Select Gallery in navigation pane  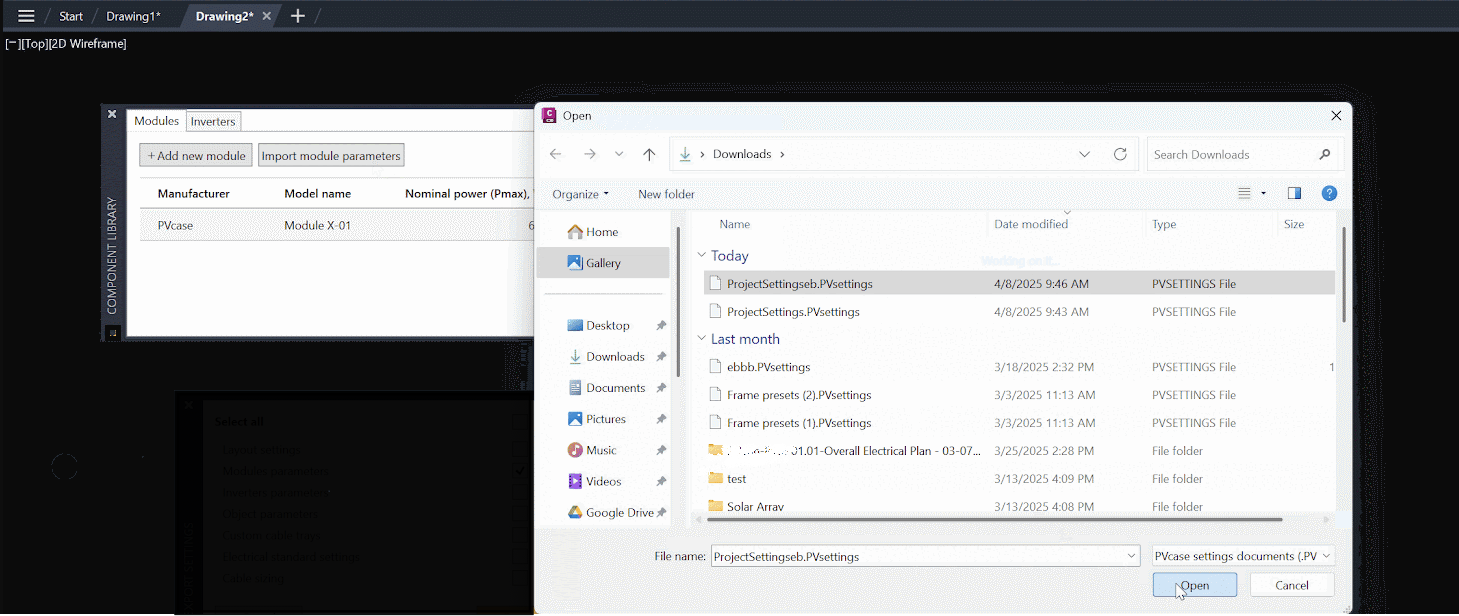click(x=603, y=263)
